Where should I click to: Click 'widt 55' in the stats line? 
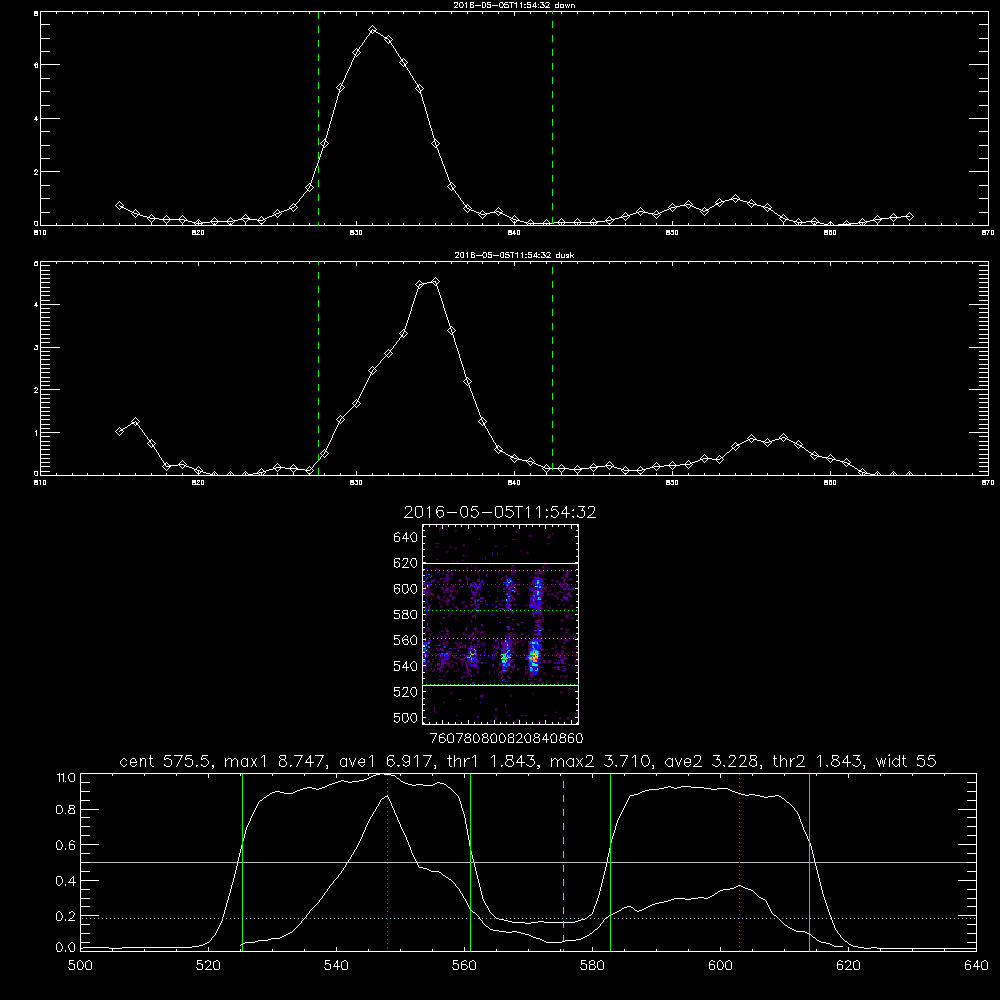click(x=906, y=761)
